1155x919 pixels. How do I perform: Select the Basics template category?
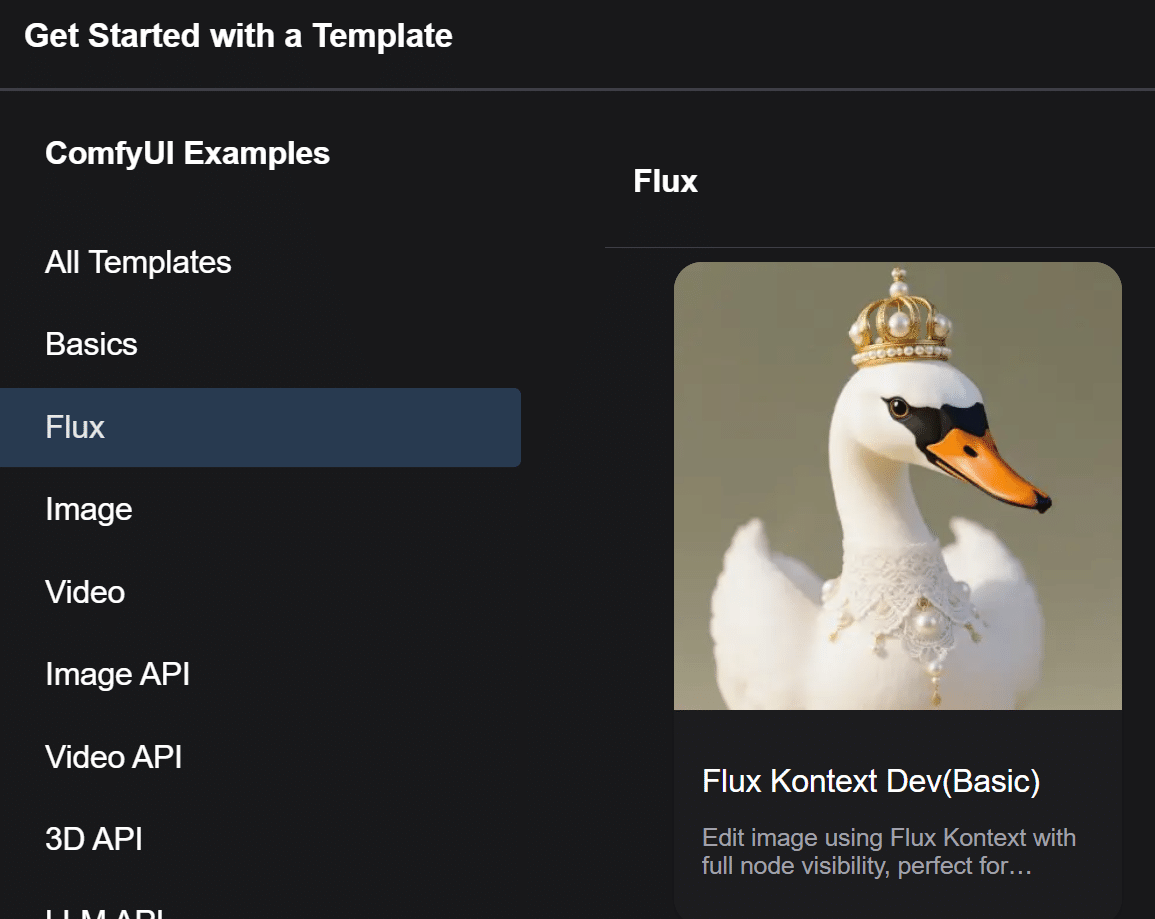[x=91, y=344]
